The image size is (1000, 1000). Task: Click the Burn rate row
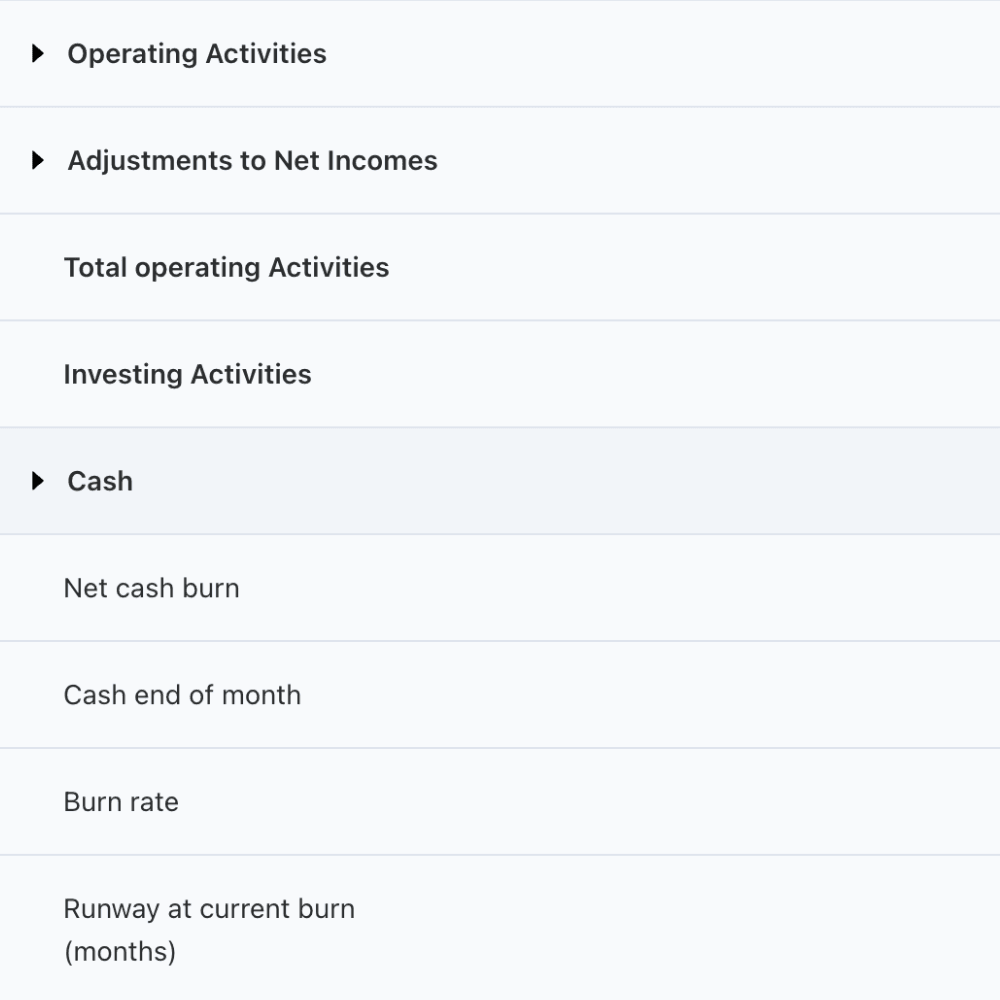coord(121,801)
